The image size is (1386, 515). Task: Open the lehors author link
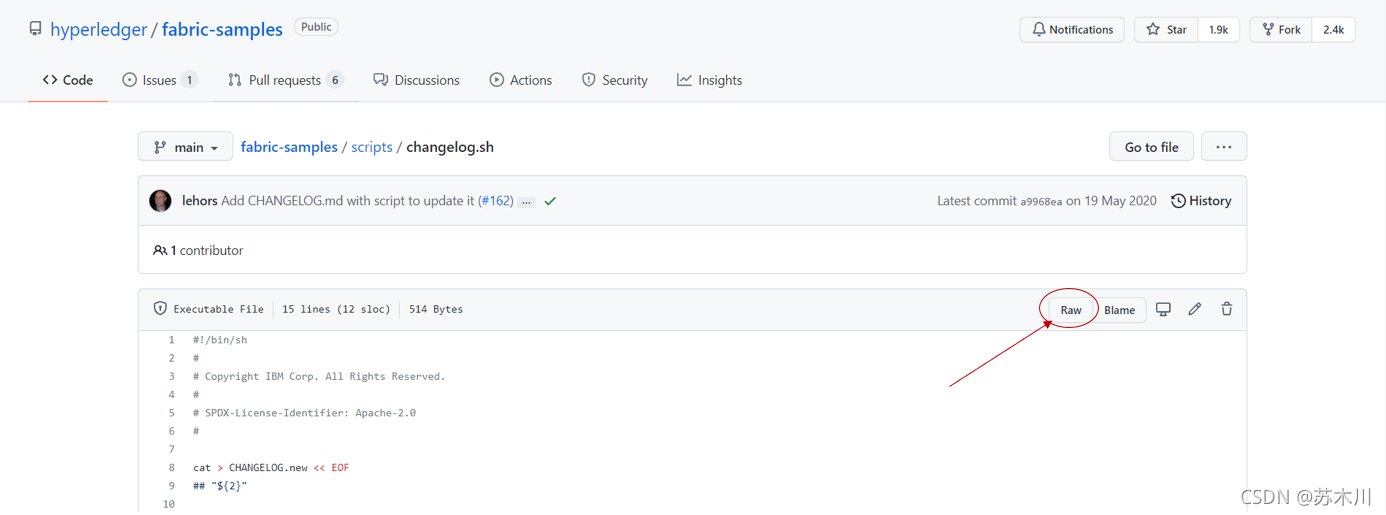coord(199,201)
